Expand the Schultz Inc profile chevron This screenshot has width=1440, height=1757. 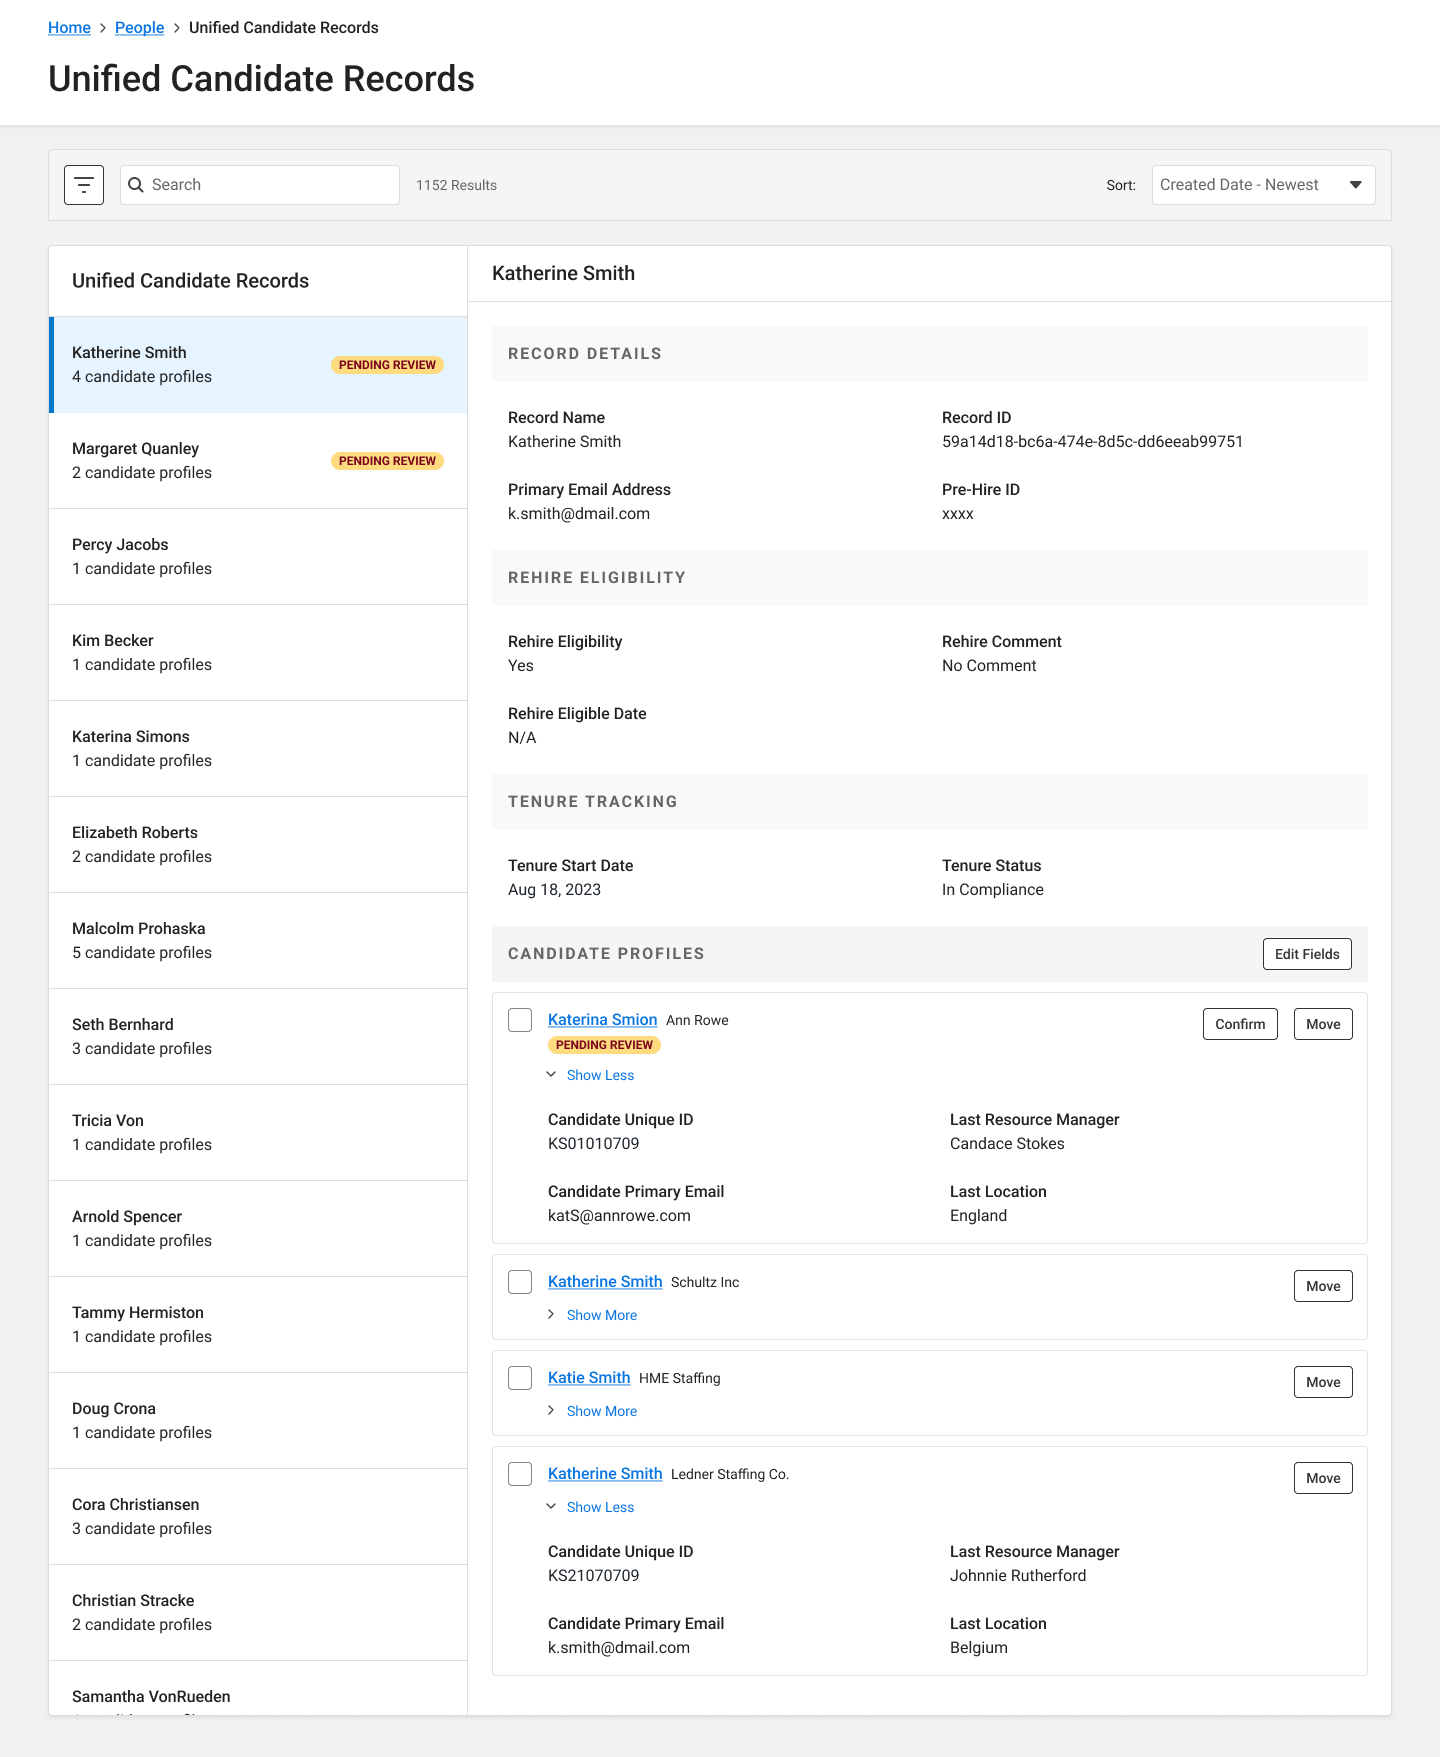[x=551, y=1315]
